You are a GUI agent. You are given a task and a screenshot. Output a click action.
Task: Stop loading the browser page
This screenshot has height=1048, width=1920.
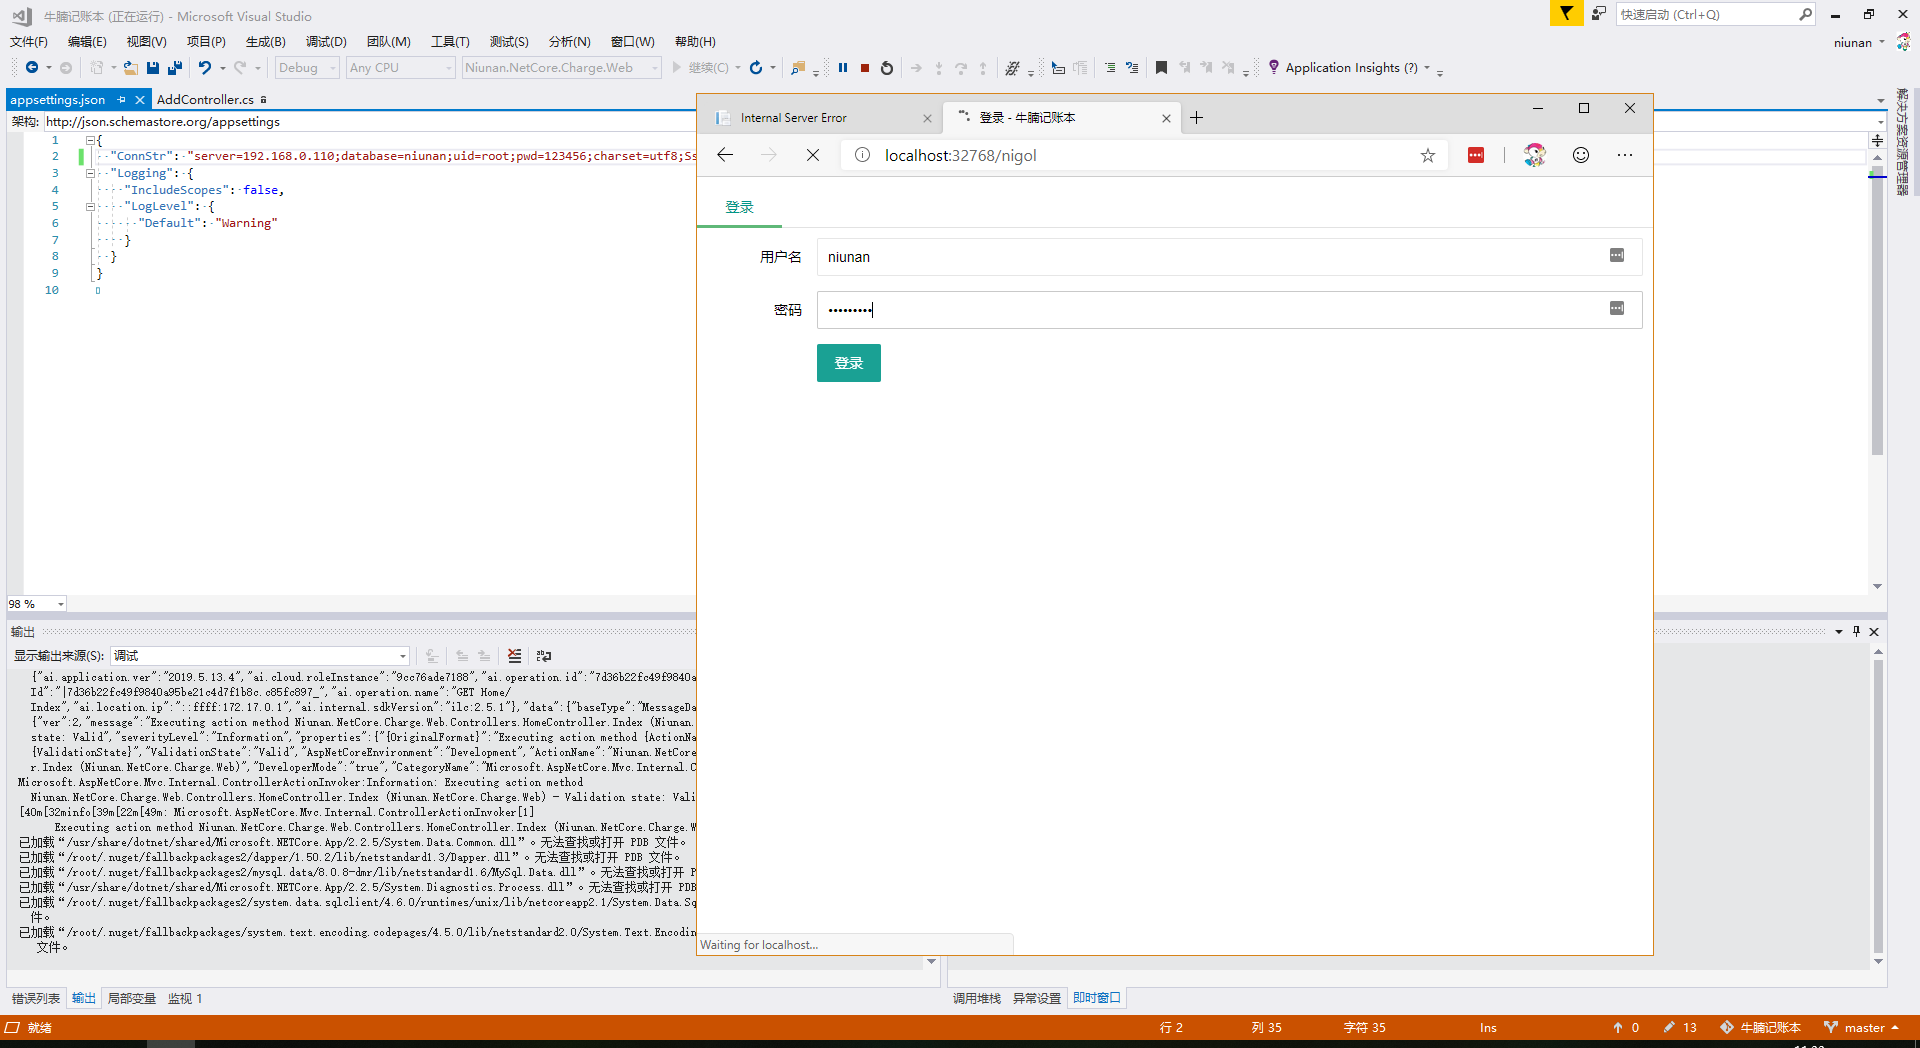pyautogui.click(x=813, y=155)
